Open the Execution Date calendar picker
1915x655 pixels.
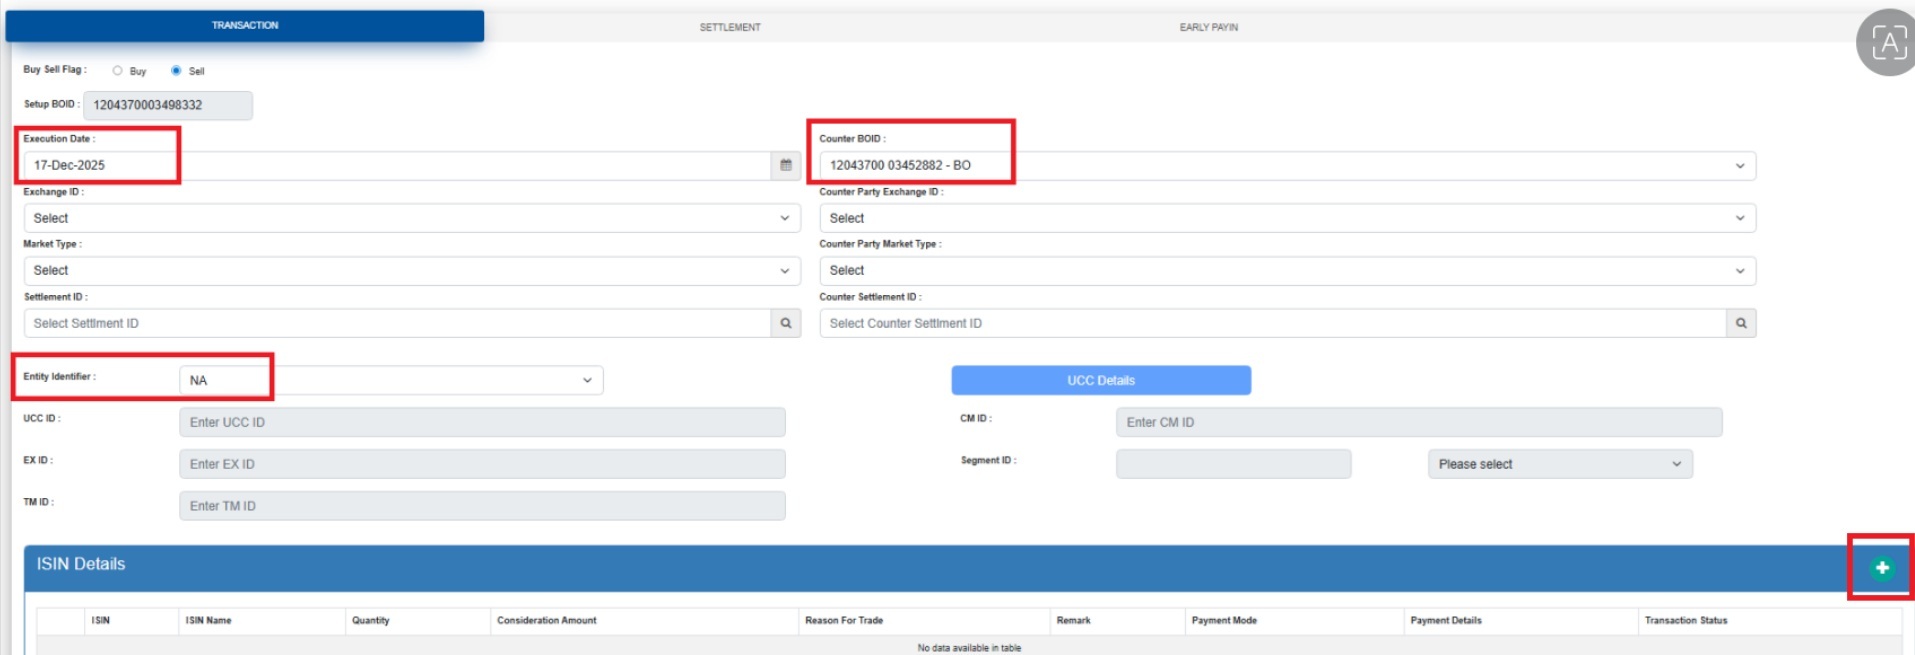[x=786, y=166]
